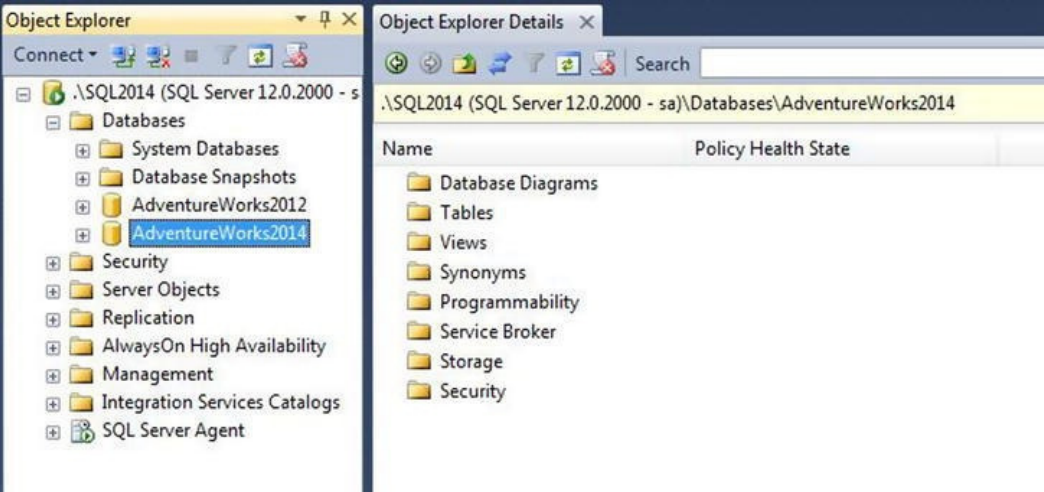Refresh the Object Explorer Details pane
Viewport: 1044px width, 492px height.
[568, 64]
